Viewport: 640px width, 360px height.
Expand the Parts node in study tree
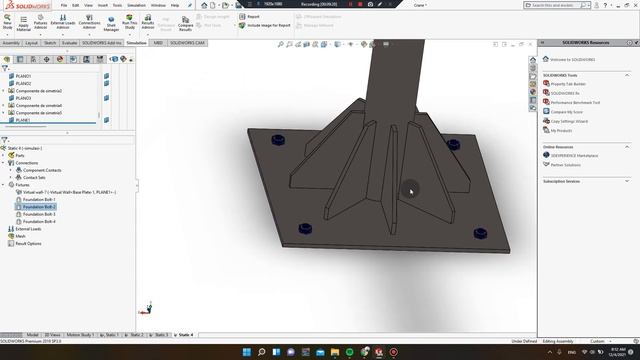(3, 156)
